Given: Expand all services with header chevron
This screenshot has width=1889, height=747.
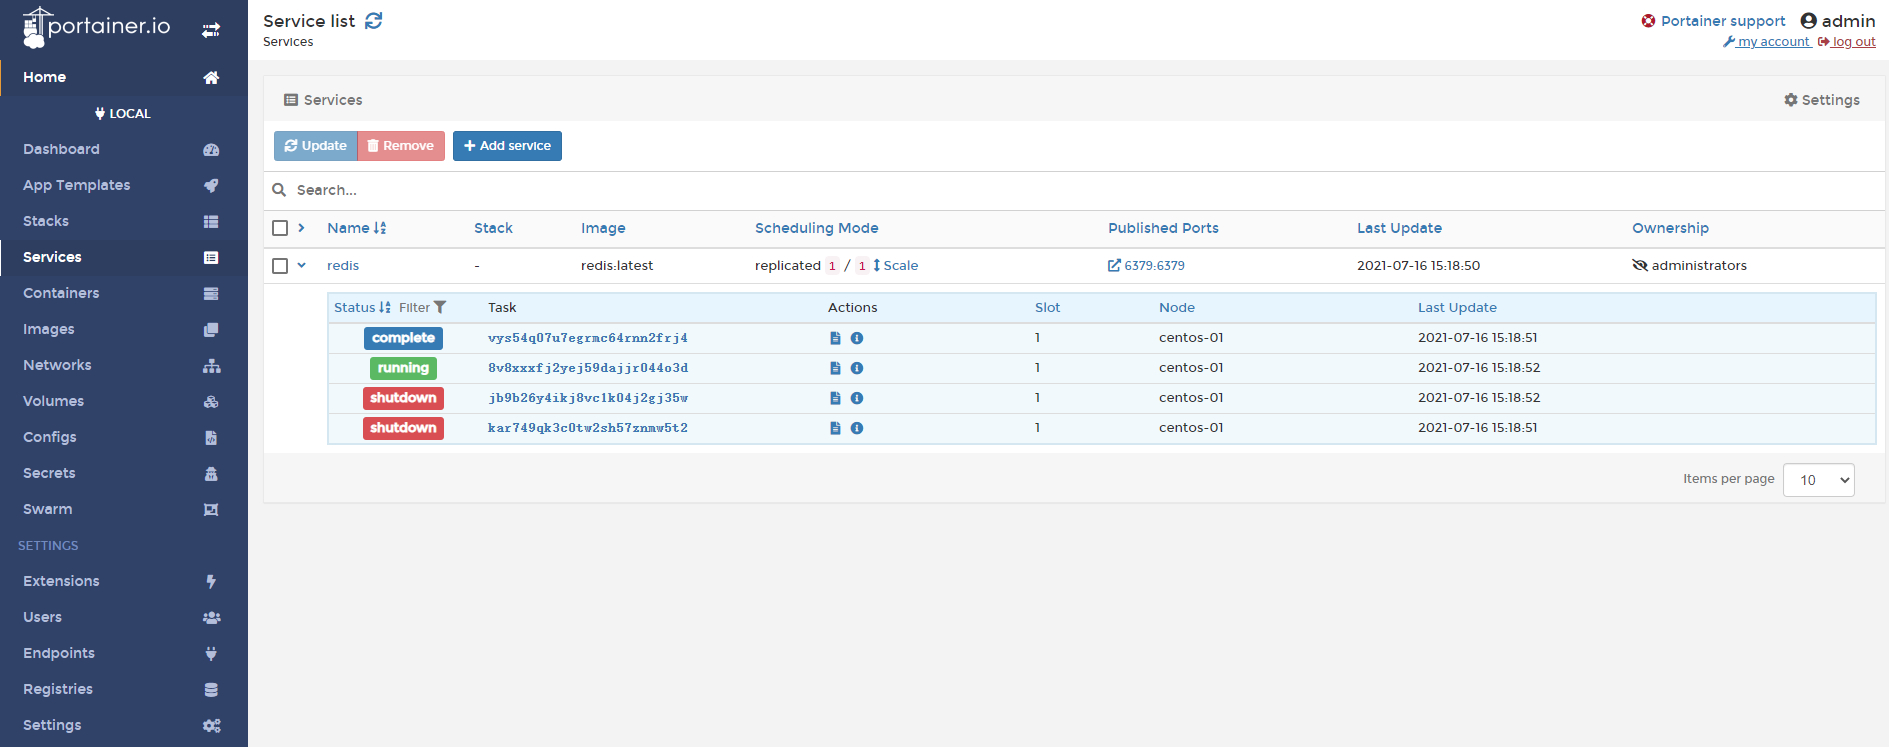Looking at the screenshot, I should [x=301, y=228].
